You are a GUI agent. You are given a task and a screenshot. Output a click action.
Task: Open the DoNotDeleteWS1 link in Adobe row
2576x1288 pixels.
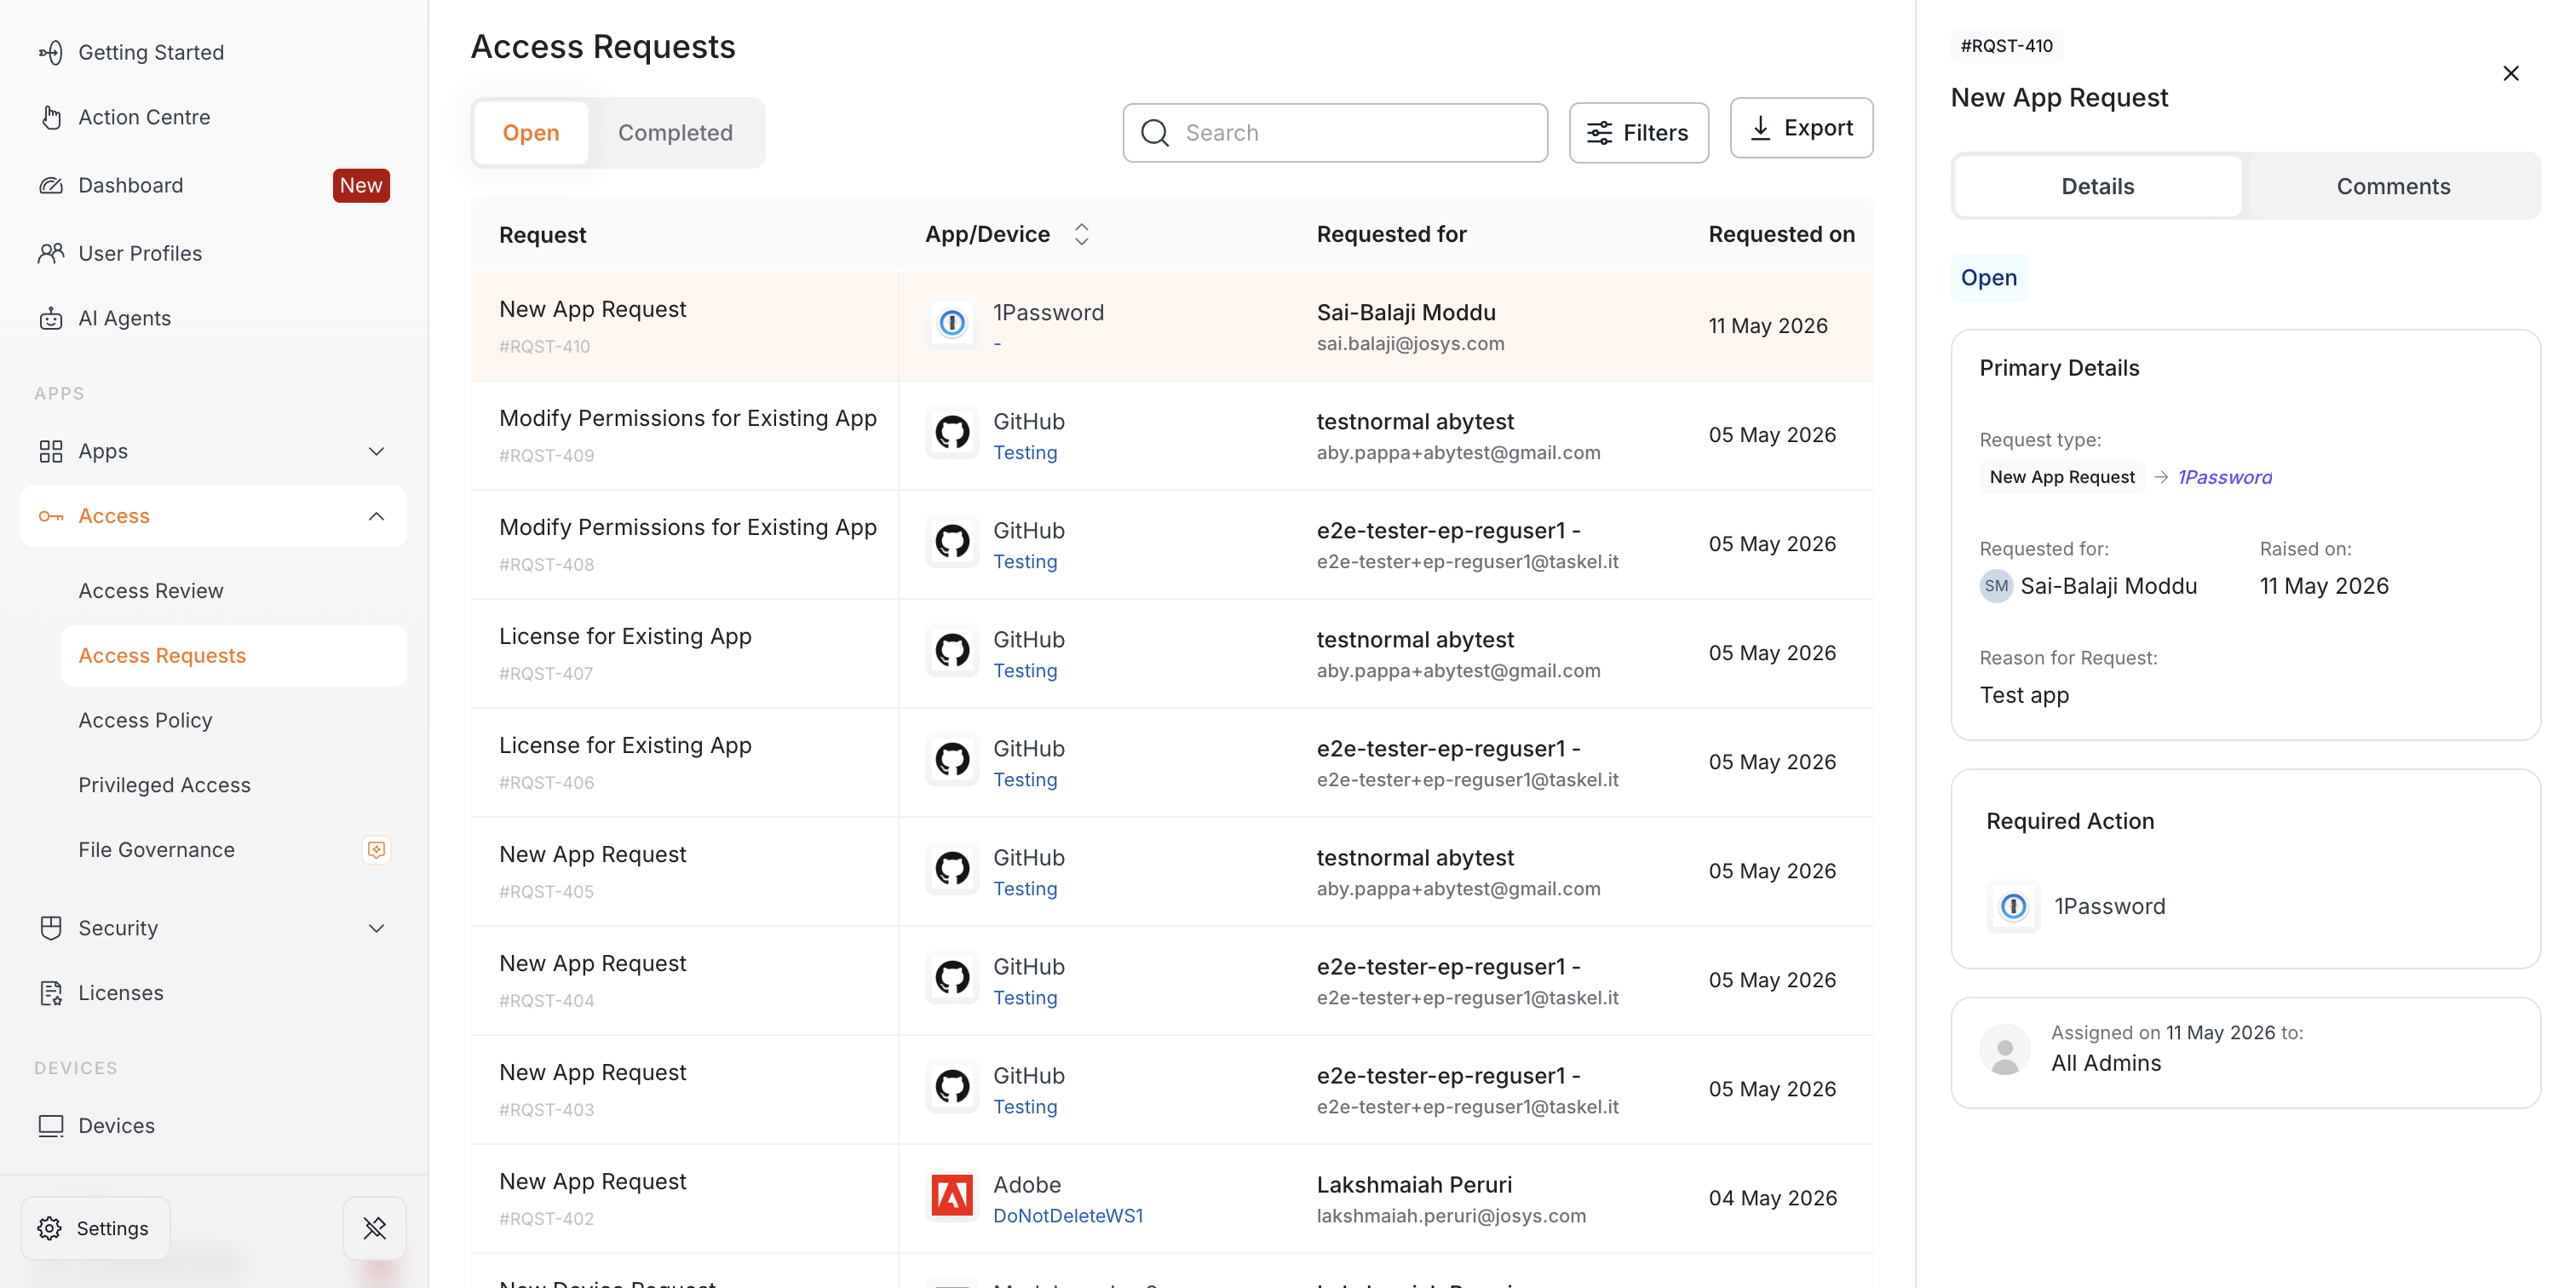1067,1215
